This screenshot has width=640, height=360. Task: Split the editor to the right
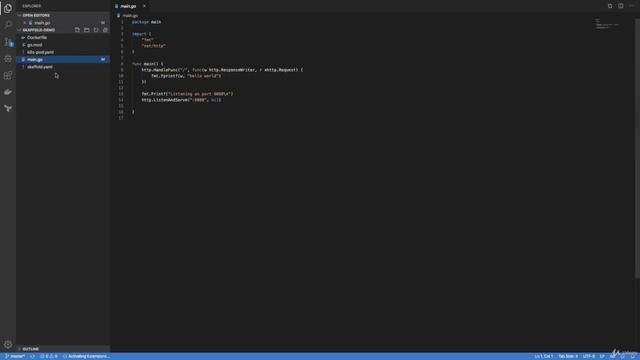pyautogui.click(x=620, y=6)
